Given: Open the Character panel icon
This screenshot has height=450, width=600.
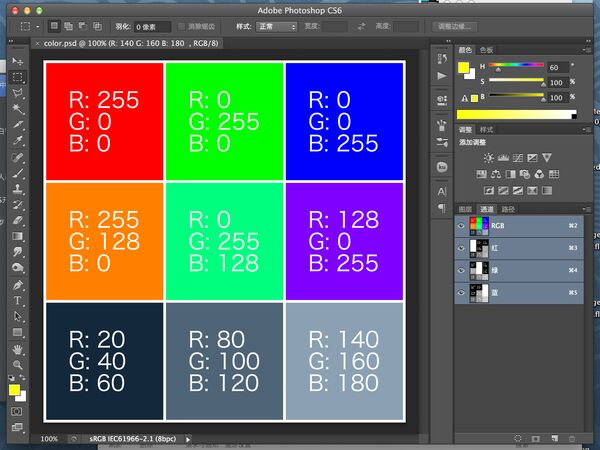Looking at the screenshot, I should (x=442, y=190).
